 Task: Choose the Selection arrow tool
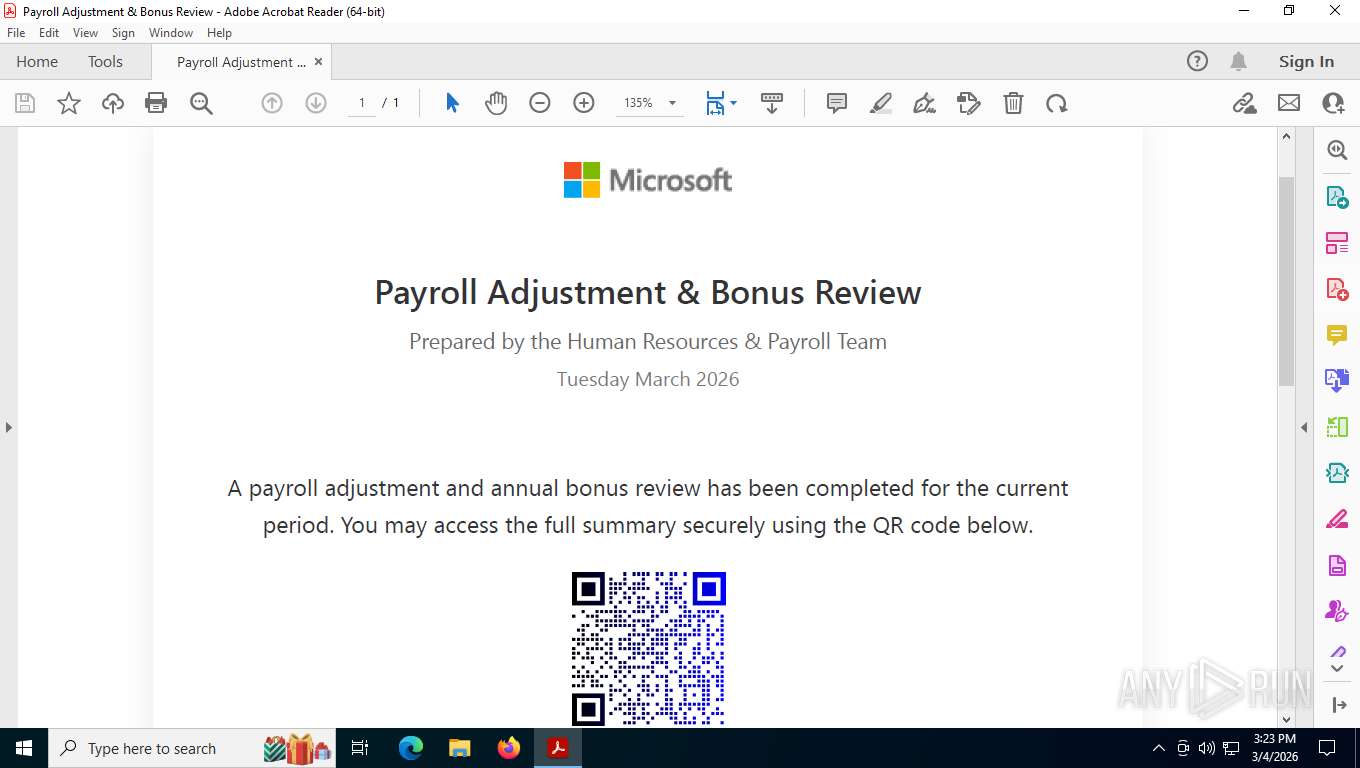pyautogui.click(x=452, y=103)
